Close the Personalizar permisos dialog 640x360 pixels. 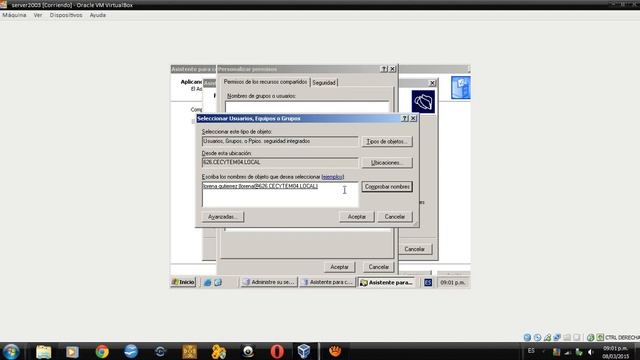[x=392, y=69]
